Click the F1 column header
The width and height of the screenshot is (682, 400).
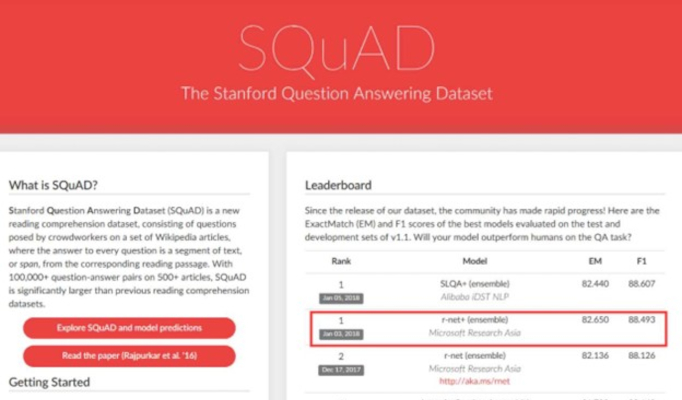pos(641,260)
